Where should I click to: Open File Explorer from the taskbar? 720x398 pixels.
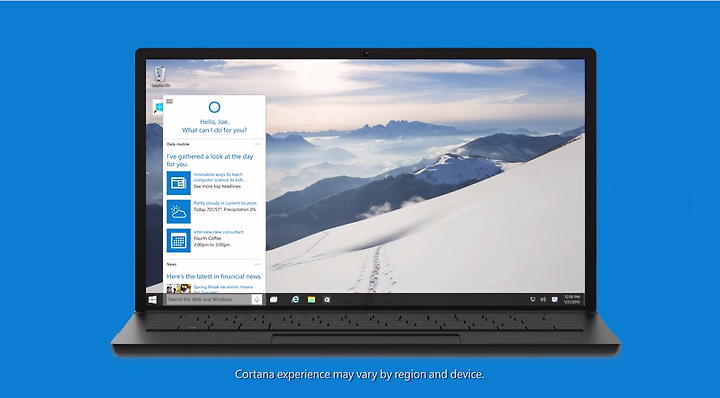[x=311, y=299]
